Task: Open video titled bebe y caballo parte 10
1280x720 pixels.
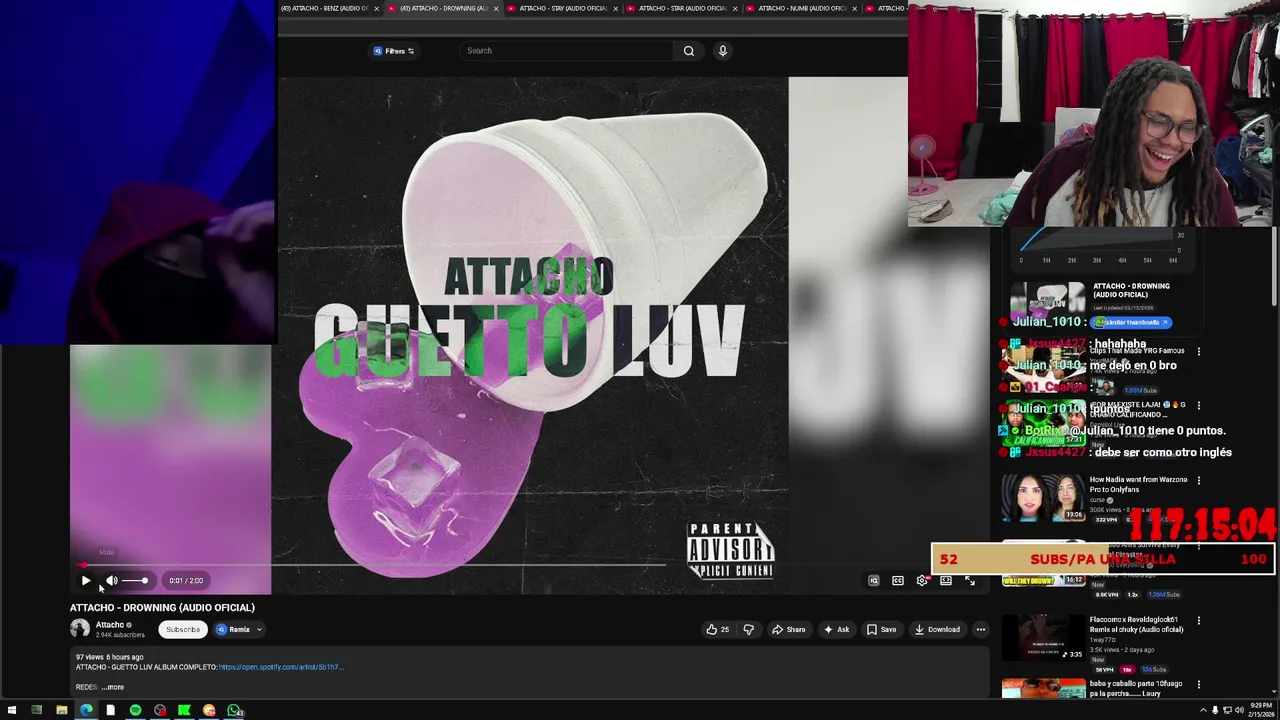Action: point(1136,688)
